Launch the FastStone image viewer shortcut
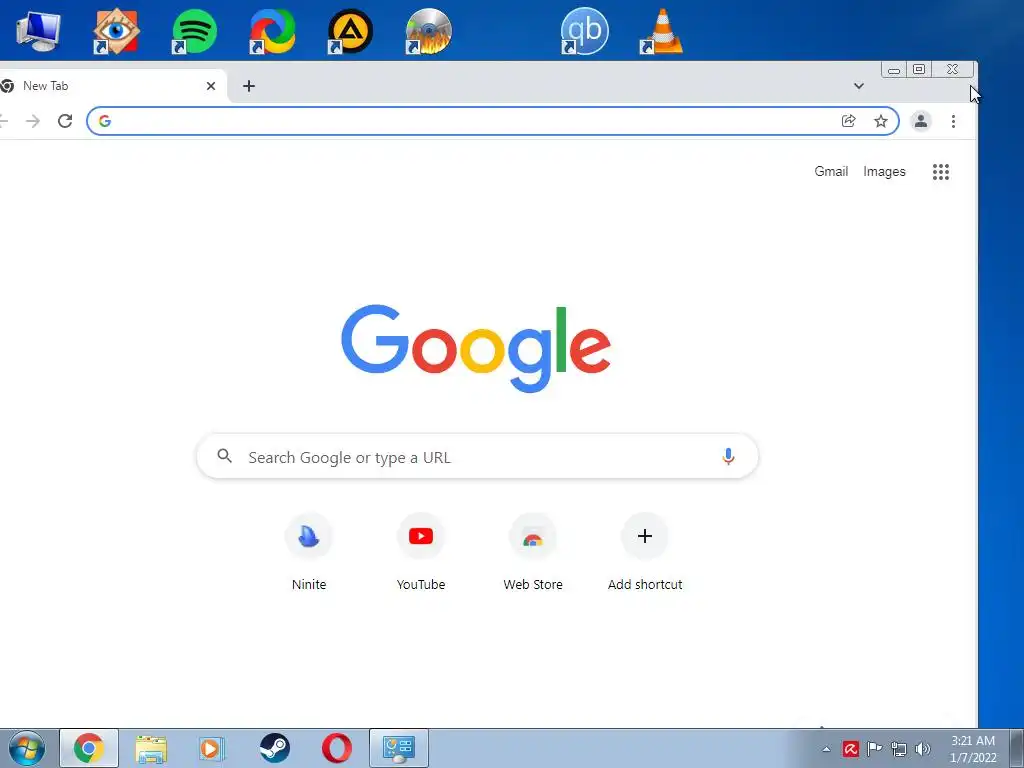Viewport: 1024px width, 768px height. (116, 31)
